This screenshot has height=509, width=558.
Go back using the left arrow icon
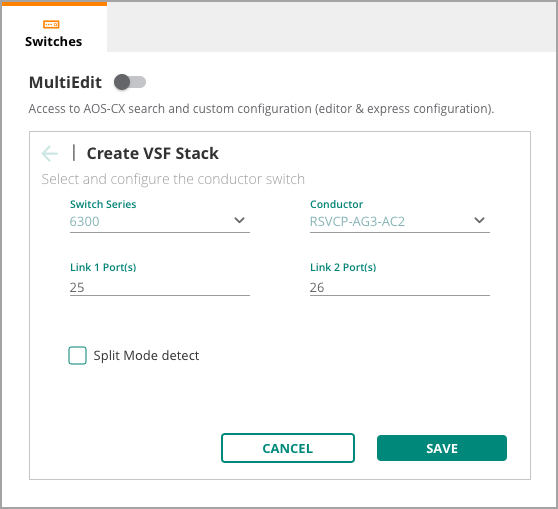[x=49, y=153]
